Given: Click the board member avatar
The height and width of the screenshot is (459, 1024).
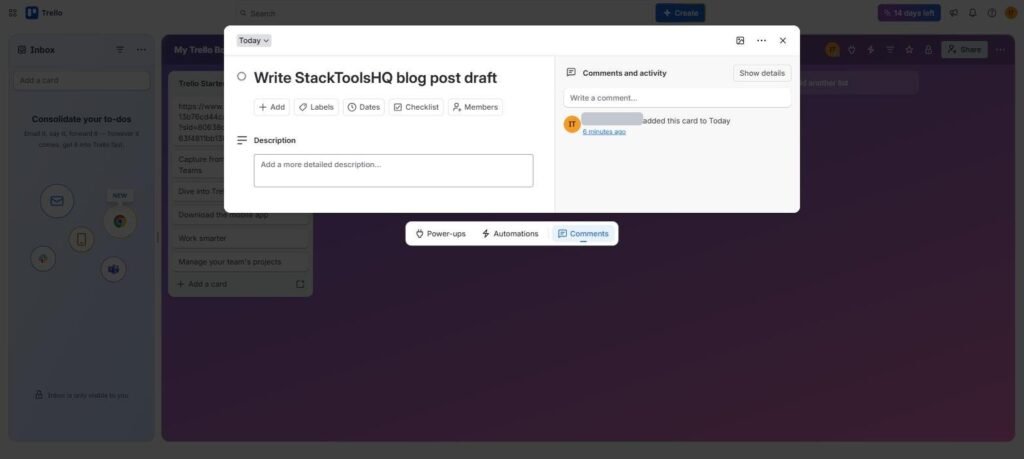Looking at the screenshot, I should click(x=832, y=50).
